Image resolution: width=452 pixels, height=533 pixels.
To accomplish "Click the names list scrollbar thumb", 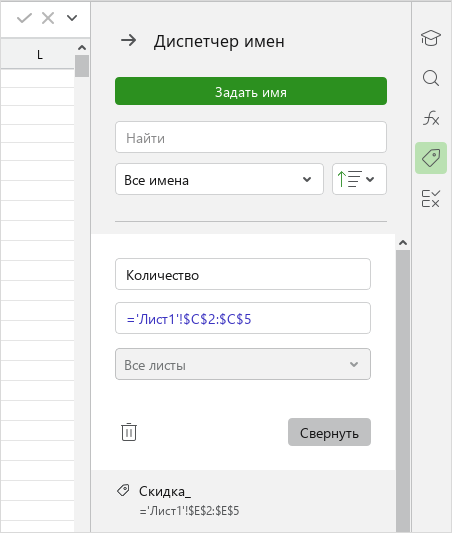I will coord(403,391).
